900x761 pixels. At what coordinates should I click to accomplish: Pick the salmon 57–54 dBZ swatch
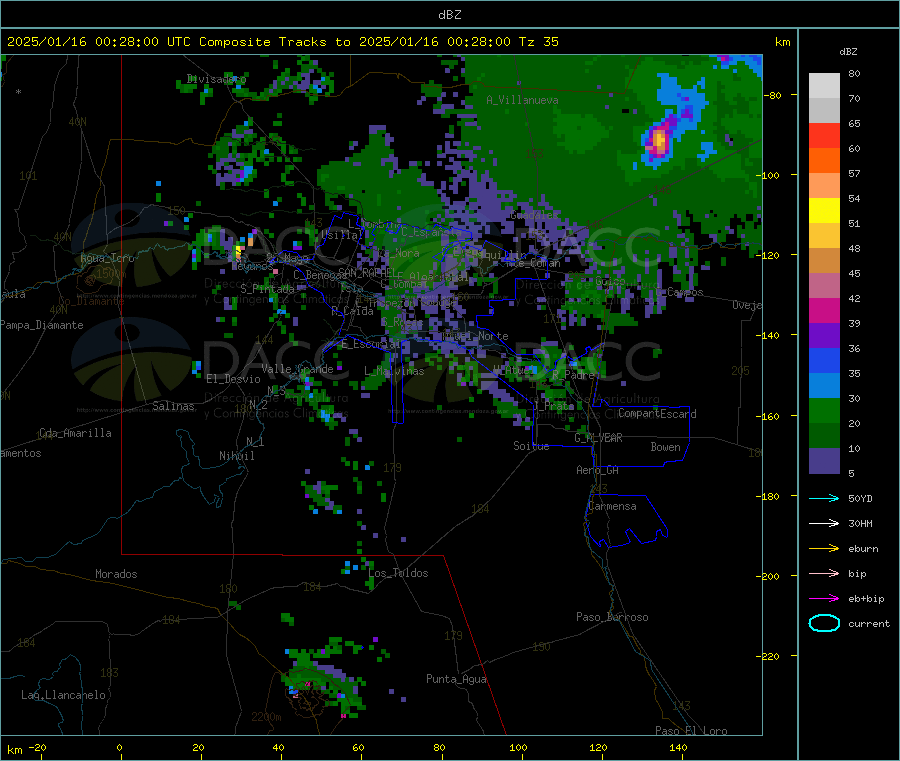(x=824, y=186)
